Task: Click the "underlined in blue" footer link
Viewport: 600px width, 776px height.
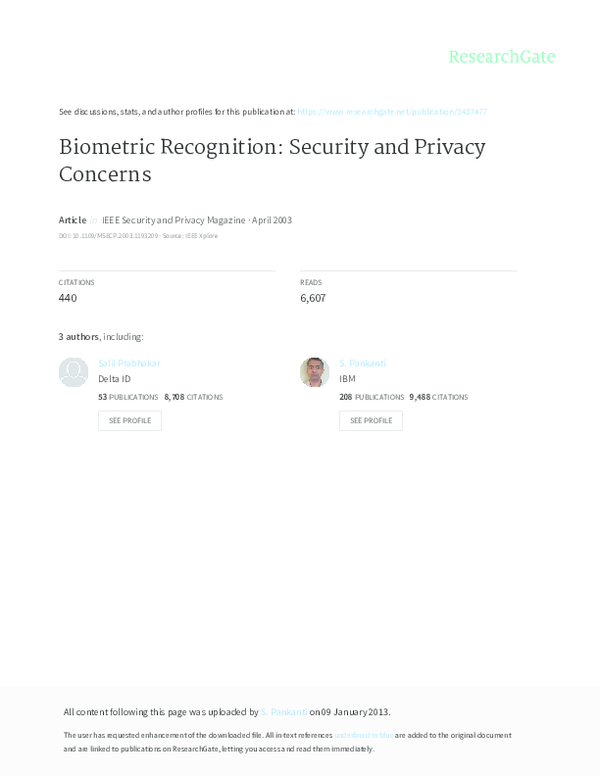Action: pos(363,735)
